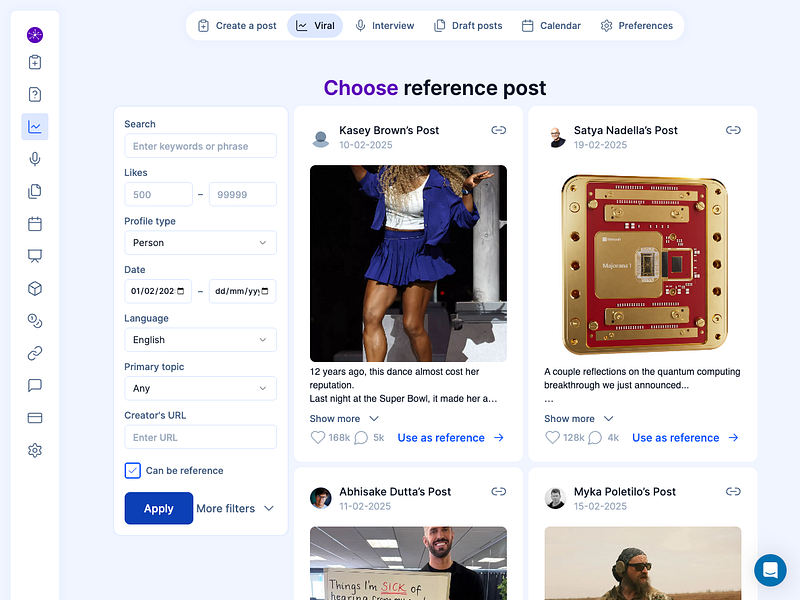Open the coins credits sidebar icon
The height and width of the screenshot is (600, 800).
tap(35, 321)
